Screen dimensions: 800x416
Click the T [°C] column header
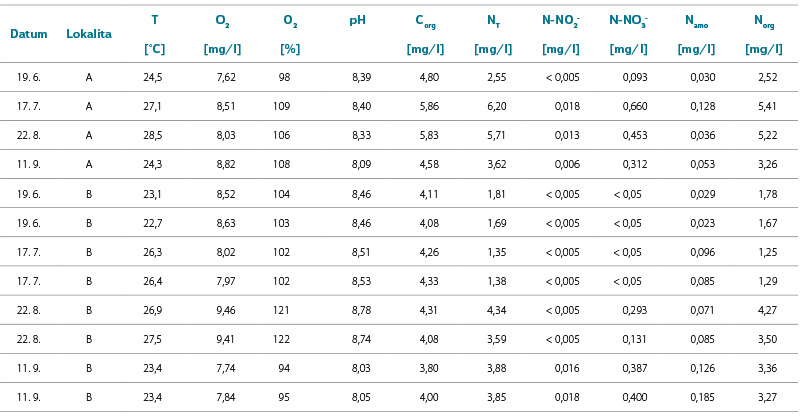click(155, 34)
